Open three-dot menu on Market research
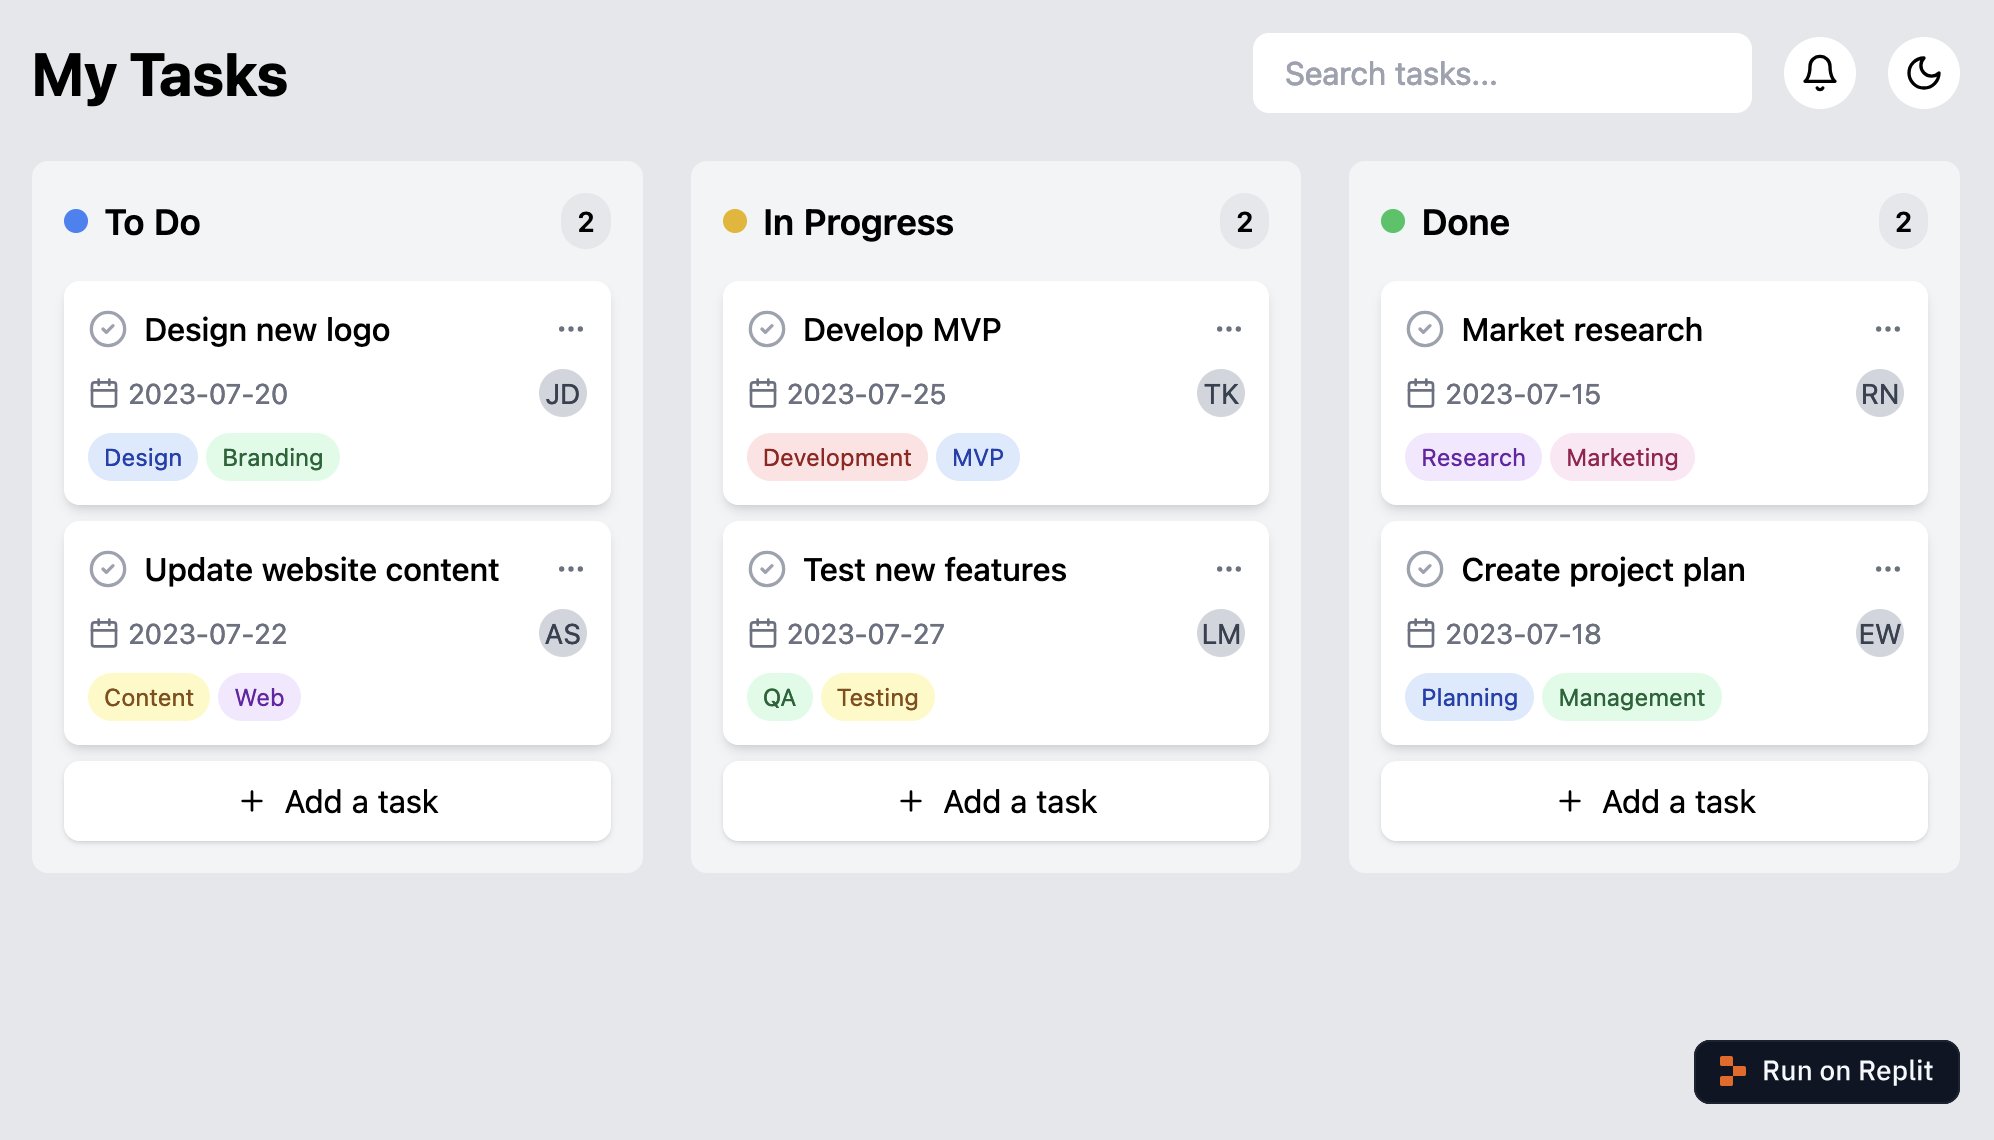The width and height of the screenshot is (1994, 1140). point(1887,329)
